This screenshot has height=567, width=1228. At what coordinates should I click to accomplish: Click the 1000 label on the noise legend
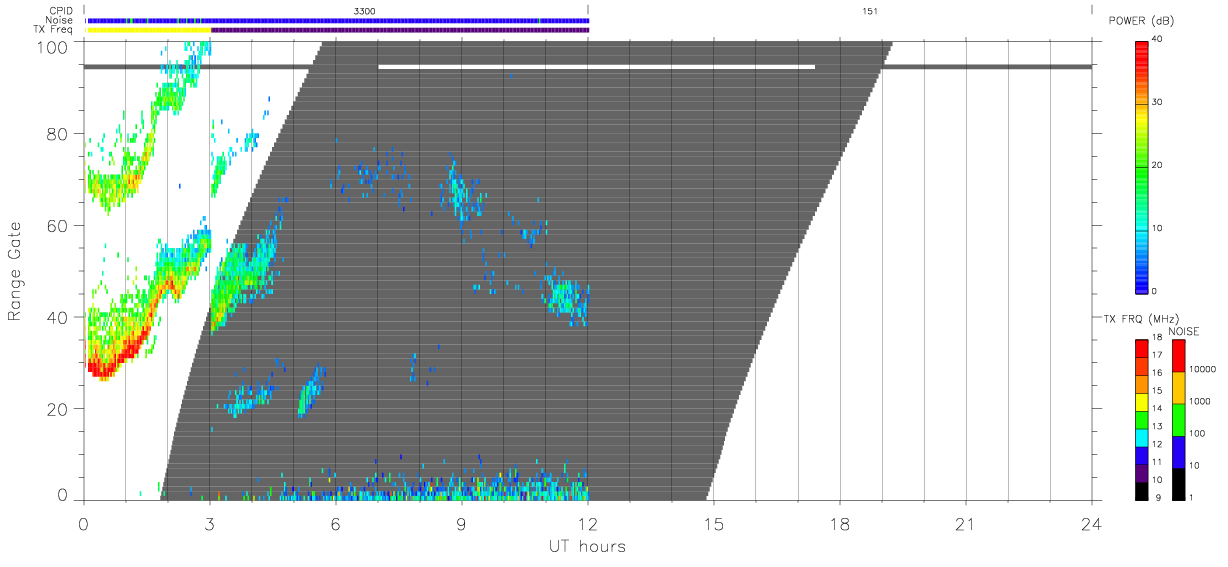point(1201,401)
